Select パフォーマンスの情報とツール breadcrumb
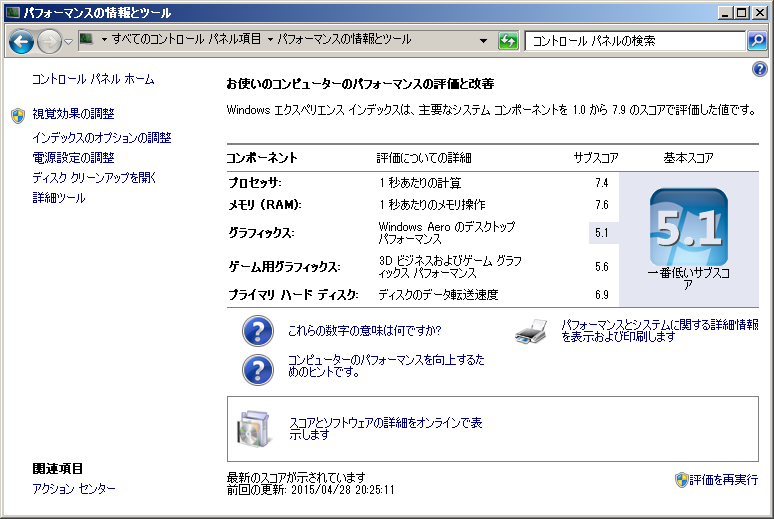The width and height of the screenshot is (774, 519). pyautogui.click(x=344, y=39)
